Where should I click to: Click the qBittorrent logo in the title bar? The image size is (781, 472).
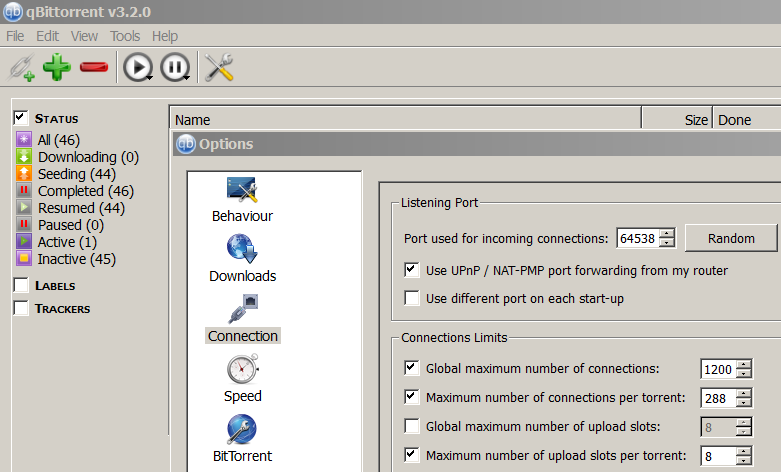point(12,11)
